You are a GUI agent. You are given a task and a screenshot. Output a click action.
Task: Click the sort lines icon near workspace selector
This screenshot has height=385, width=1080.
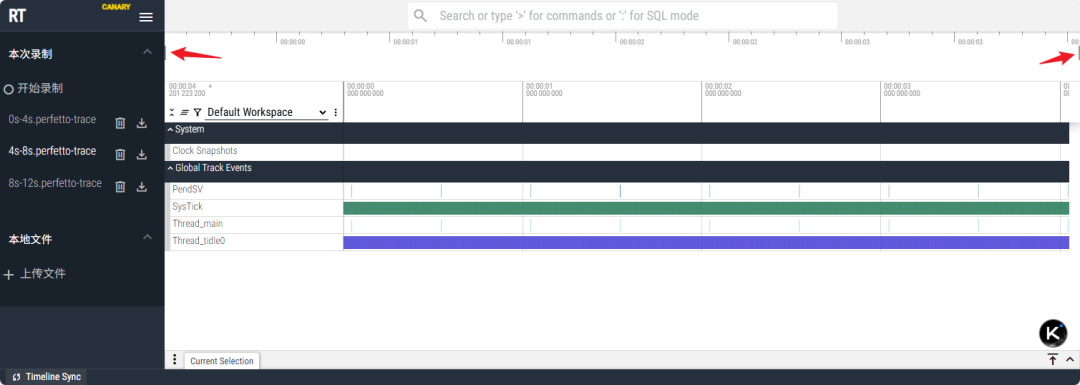(x=185, y=112)
